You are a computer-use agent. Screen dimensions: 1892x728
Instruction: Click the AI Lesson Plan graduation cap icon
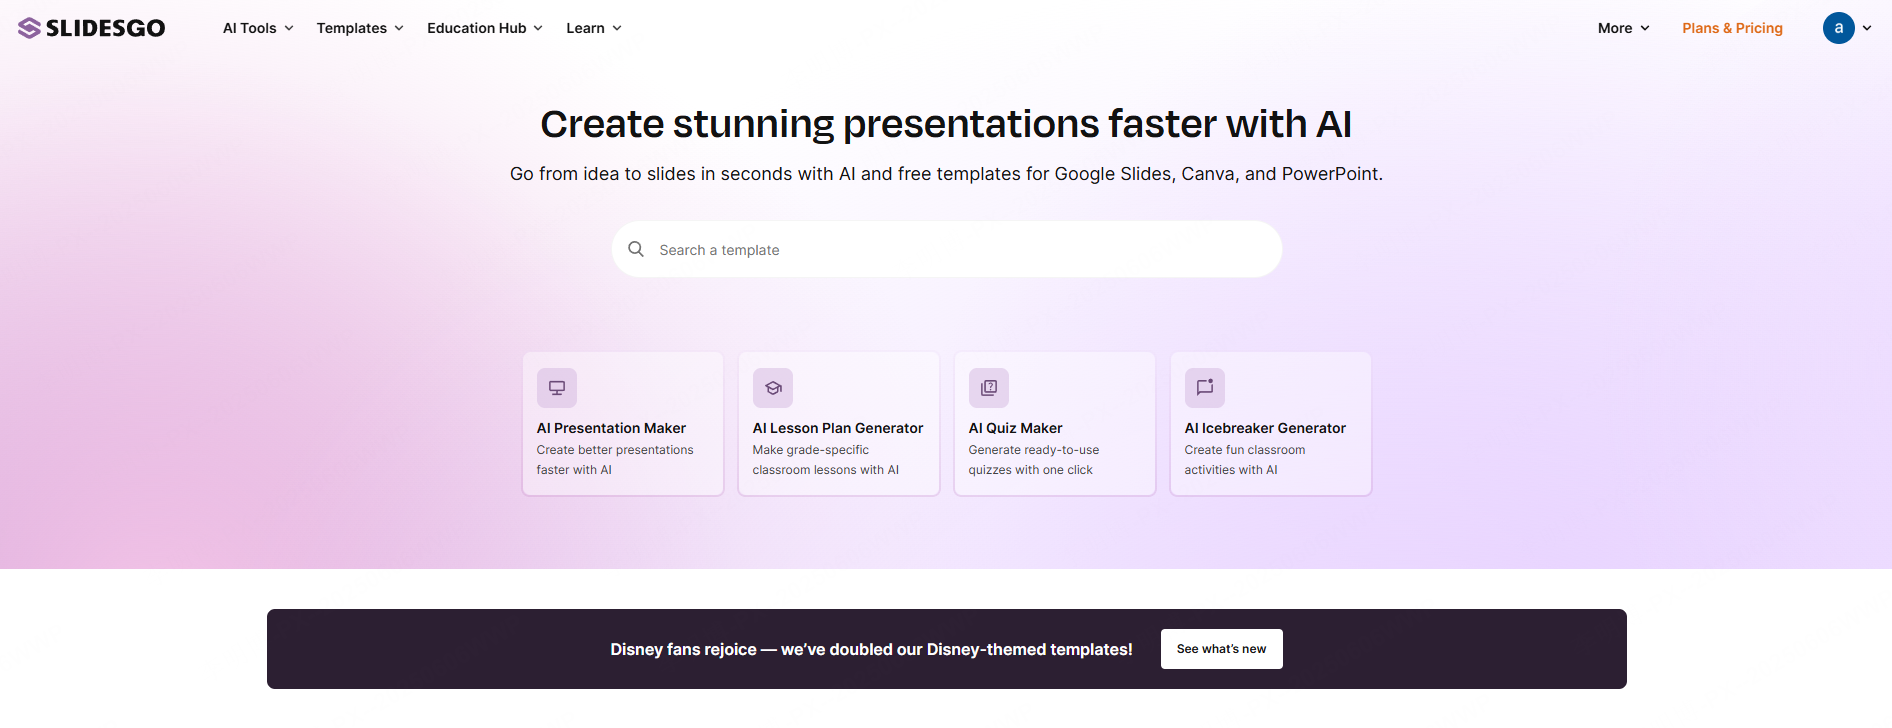(773, 388)
